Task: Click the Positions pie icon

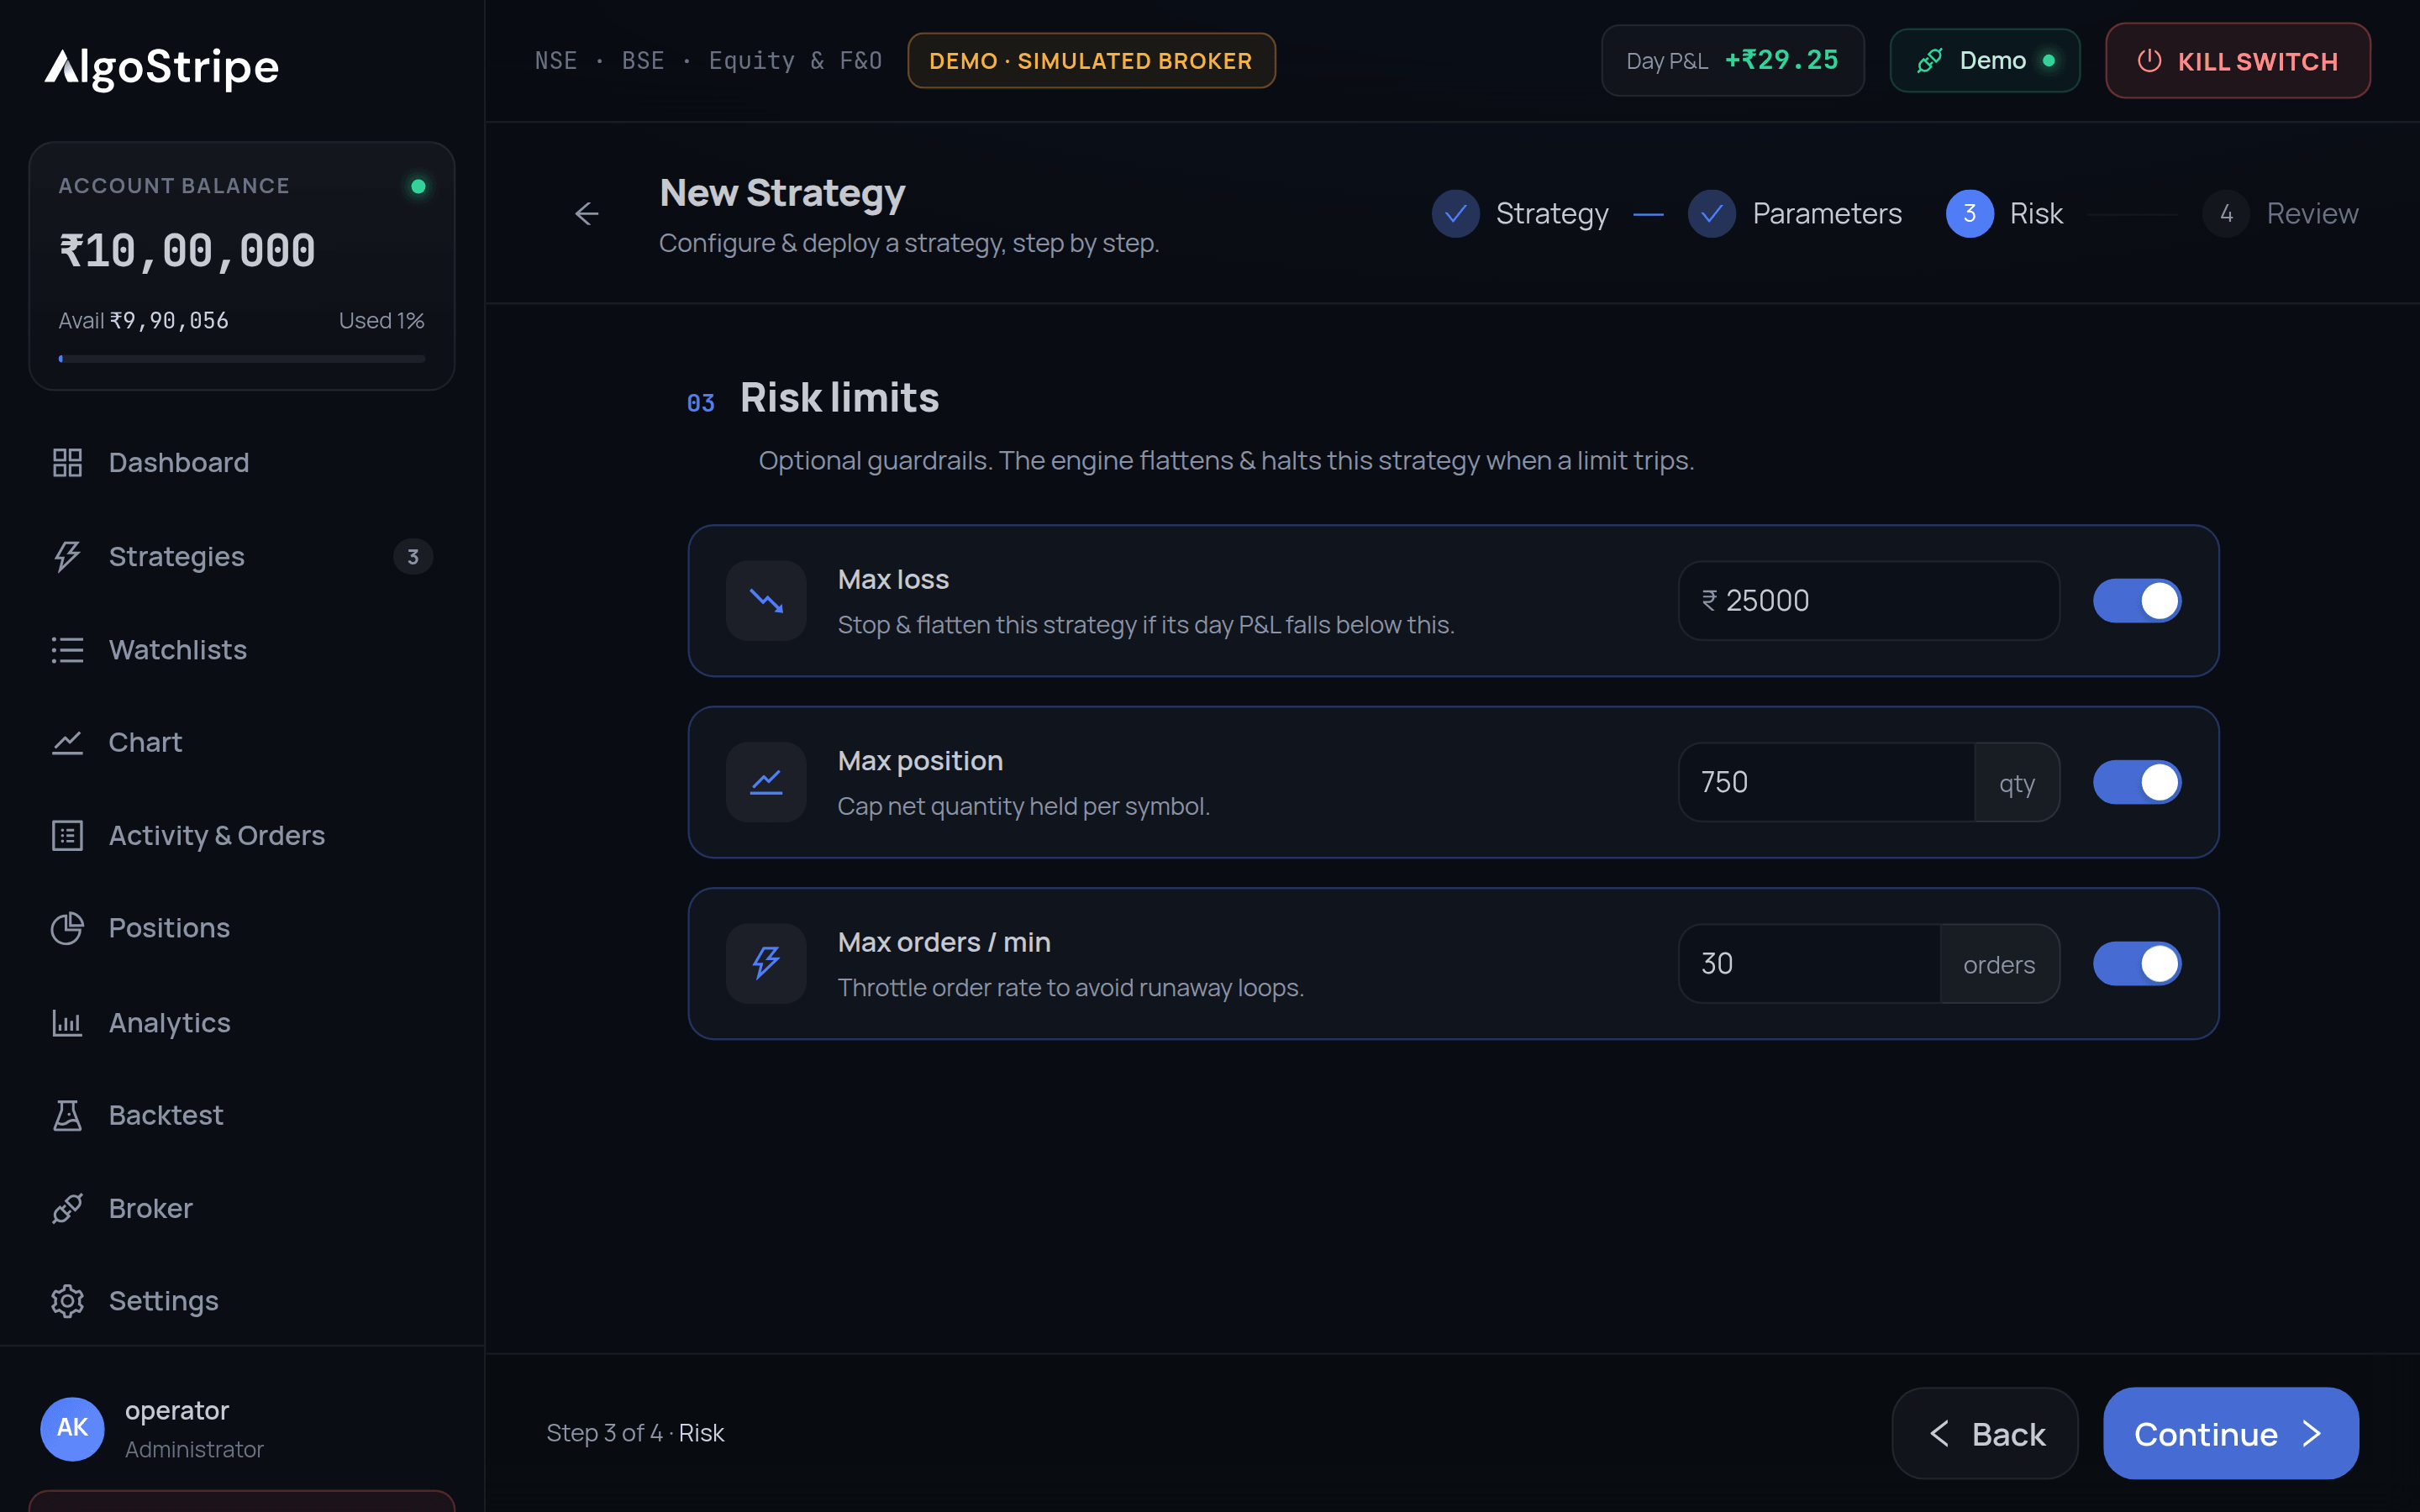Action: click(67, 928)
